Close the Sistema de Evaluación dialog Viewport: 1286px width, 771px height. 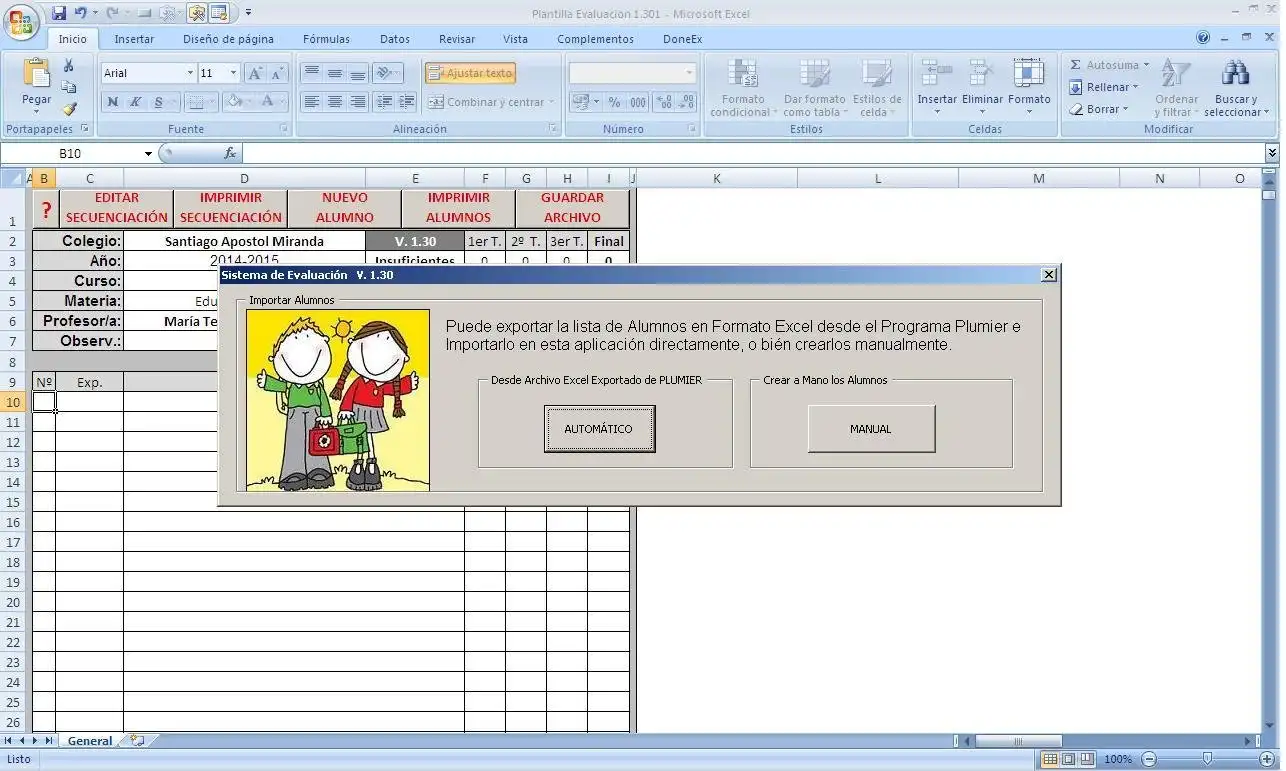(1048, 275)
